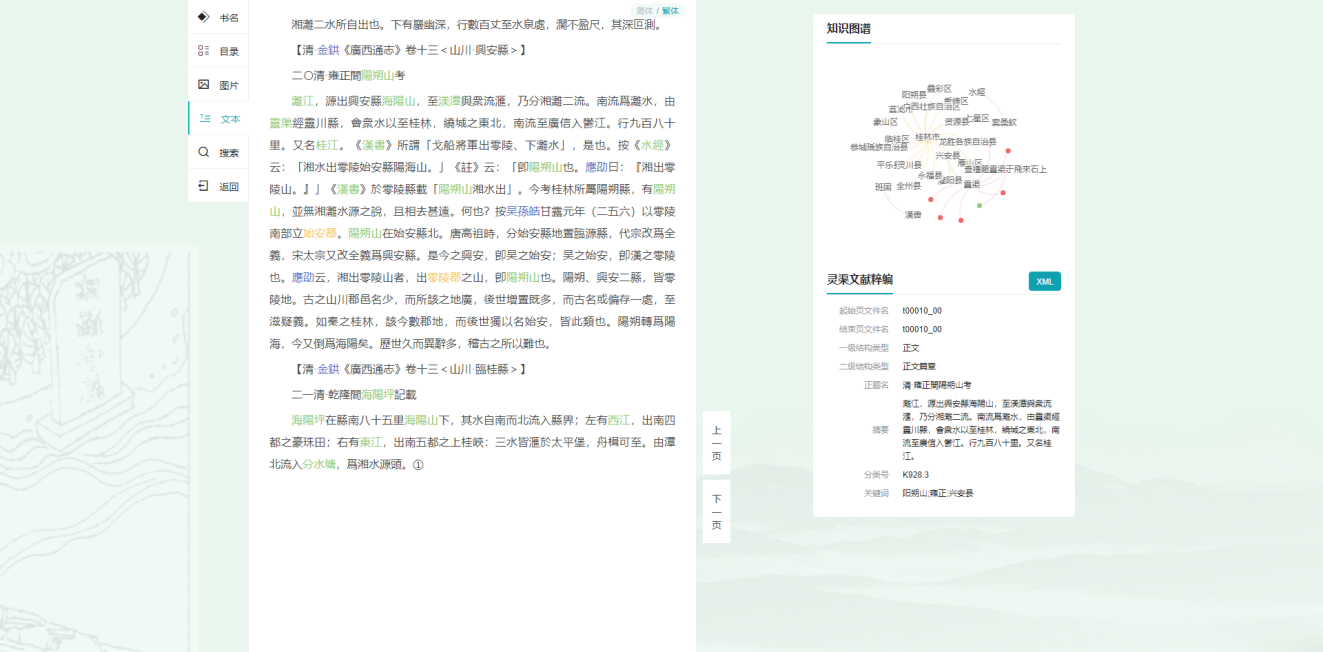This screenshot has height=652, width=1323.
Task: Switch text to 繁体 traditional Chinese
Action: (x=670, y=10)
